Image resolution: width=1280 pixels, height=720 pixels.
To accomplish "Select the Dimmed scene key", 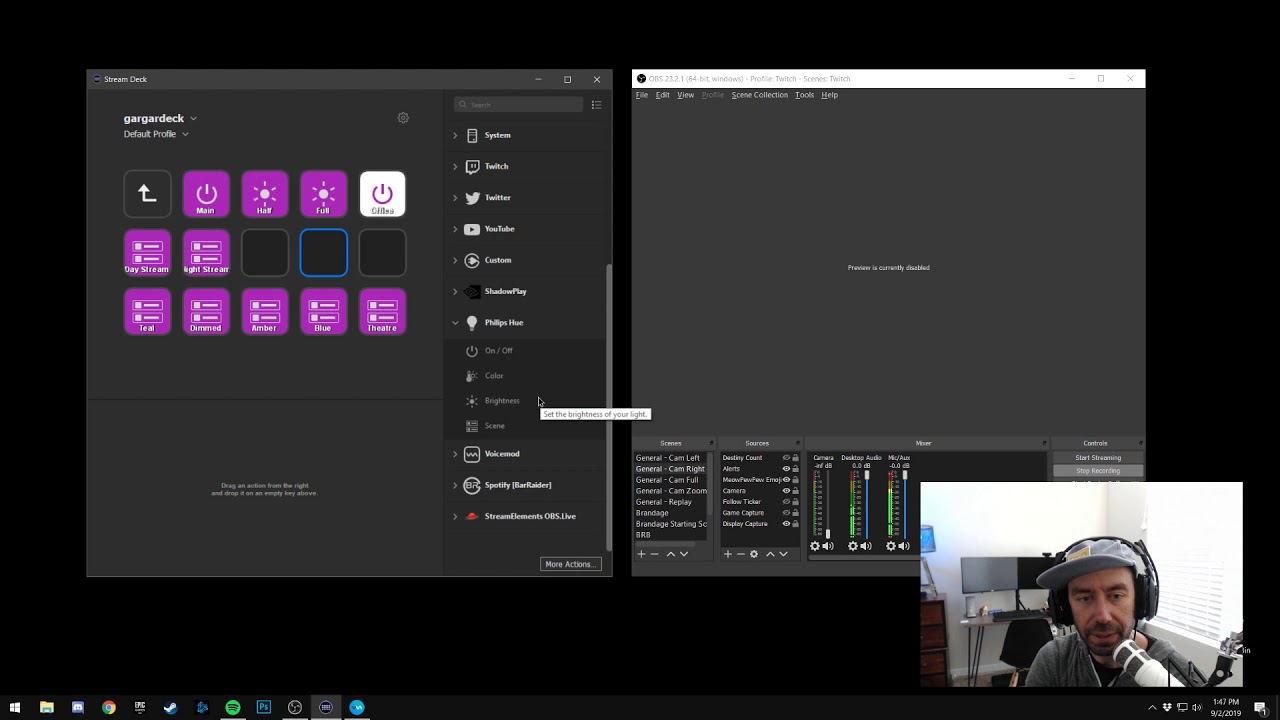I will point(206,312).
